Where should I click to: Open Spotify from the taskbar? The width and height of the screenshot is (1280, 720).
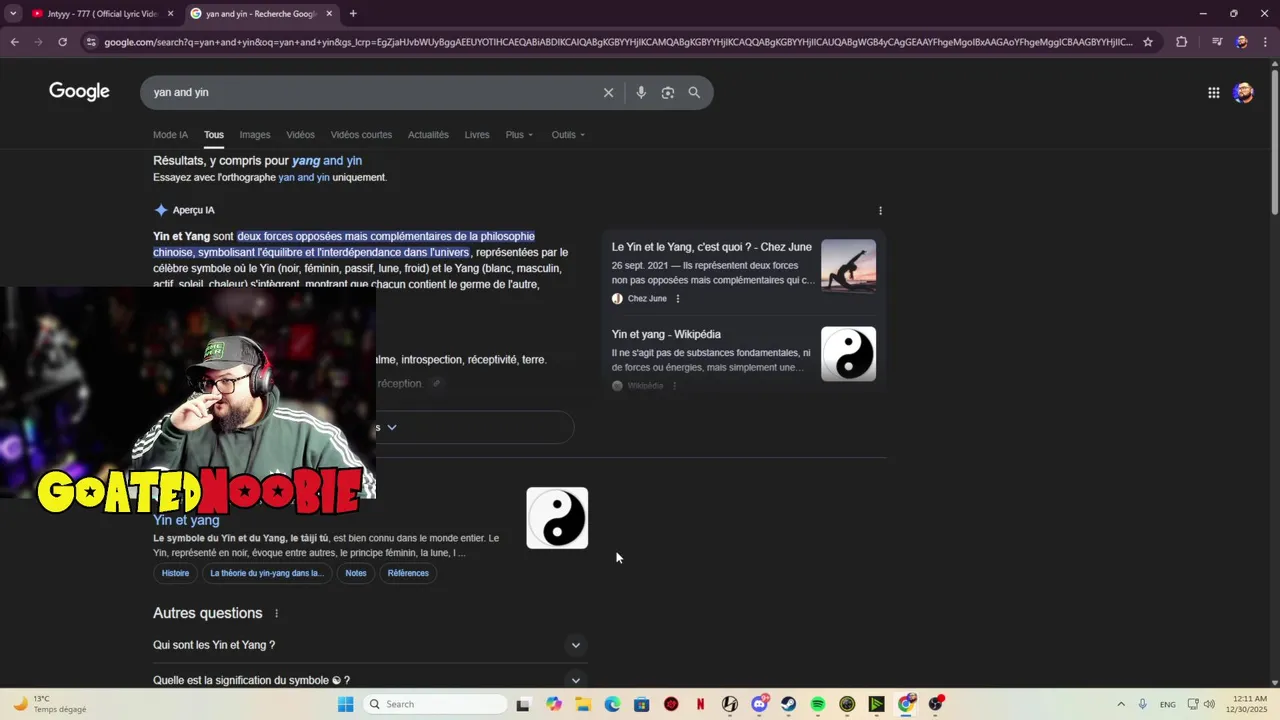pos(817,704)
